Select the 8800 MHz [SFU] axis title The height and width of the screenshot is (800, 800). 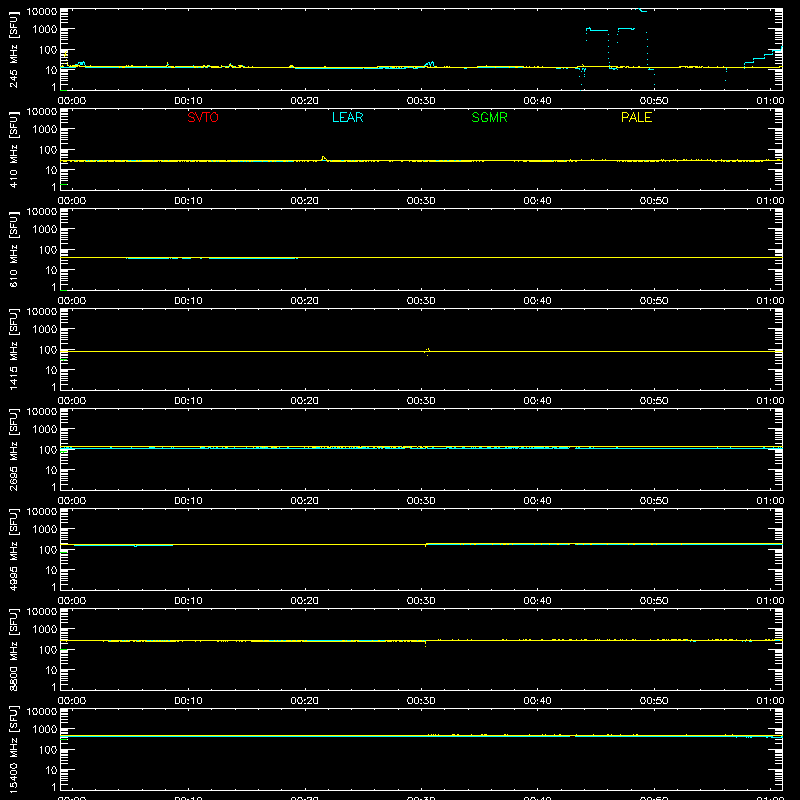click(x=14, y=649)
